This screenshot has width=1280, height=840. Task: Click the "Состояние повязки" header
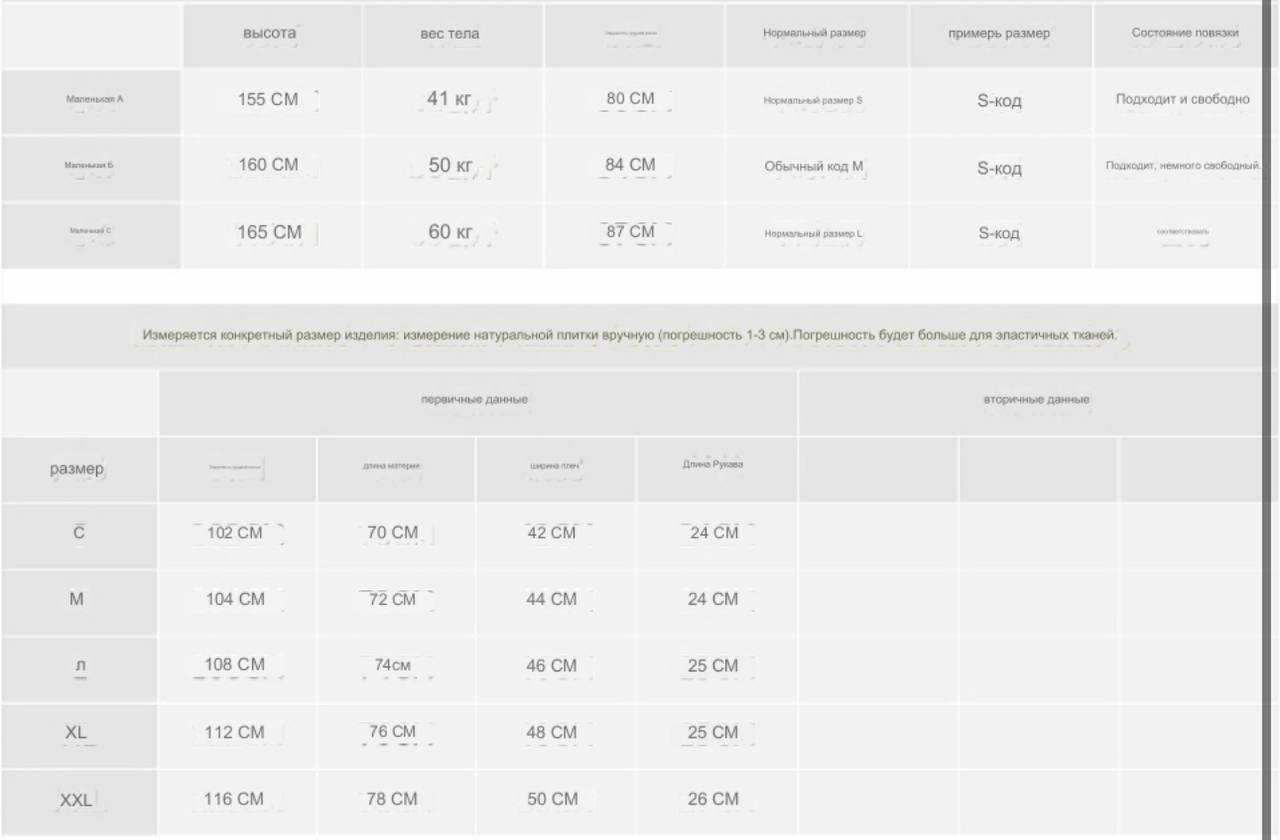(x=1185, y=34)
